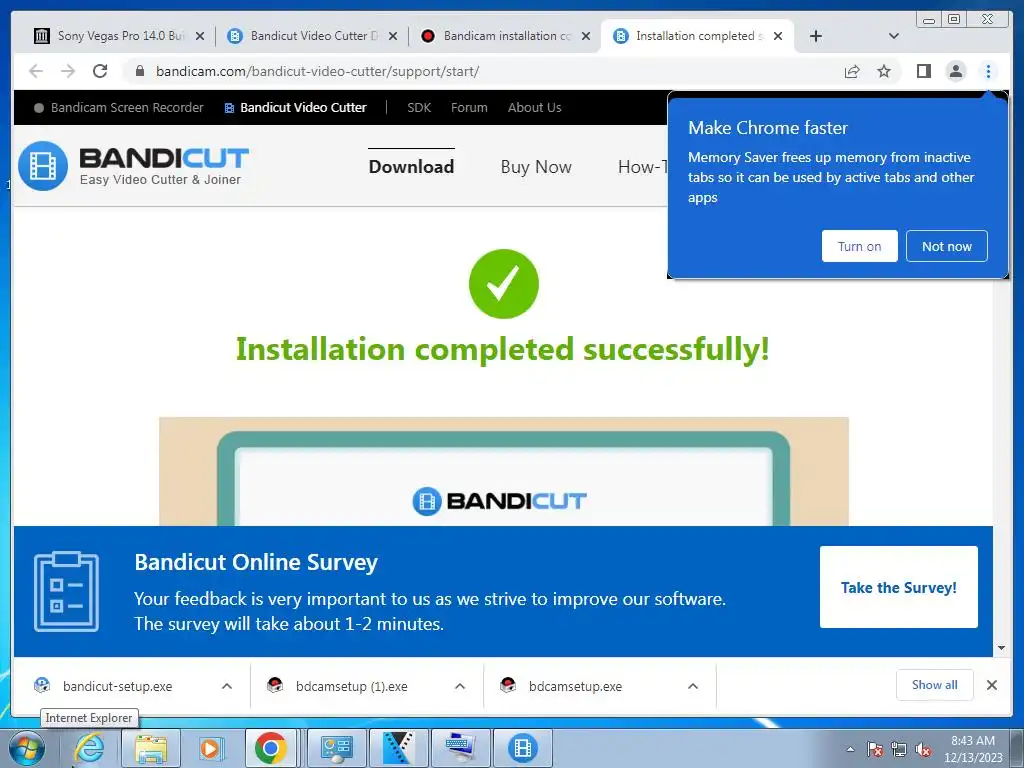The width and height of the screenshot is (1024, 768).
Task: Open the Download menu item
Action: click(x=411, y=167)
